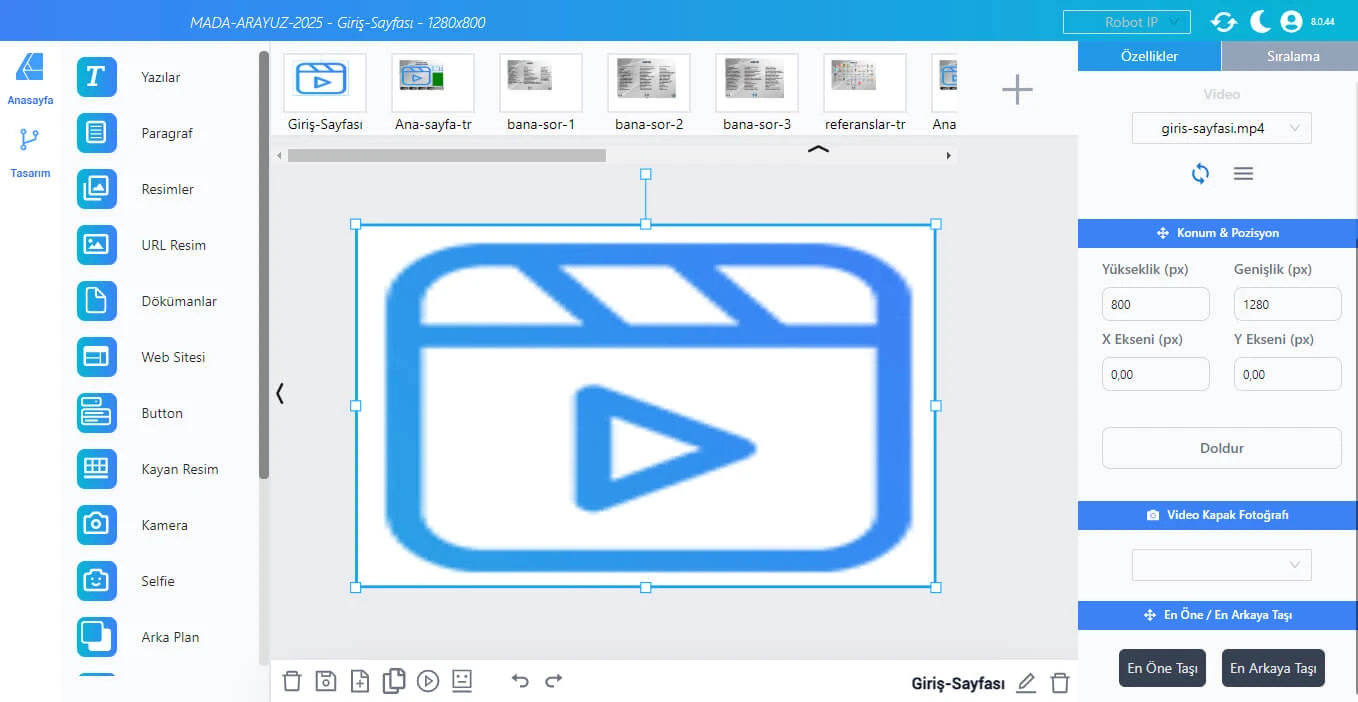
Task: Toggle dark mode with the moon icon
Action: (1260, 21)
